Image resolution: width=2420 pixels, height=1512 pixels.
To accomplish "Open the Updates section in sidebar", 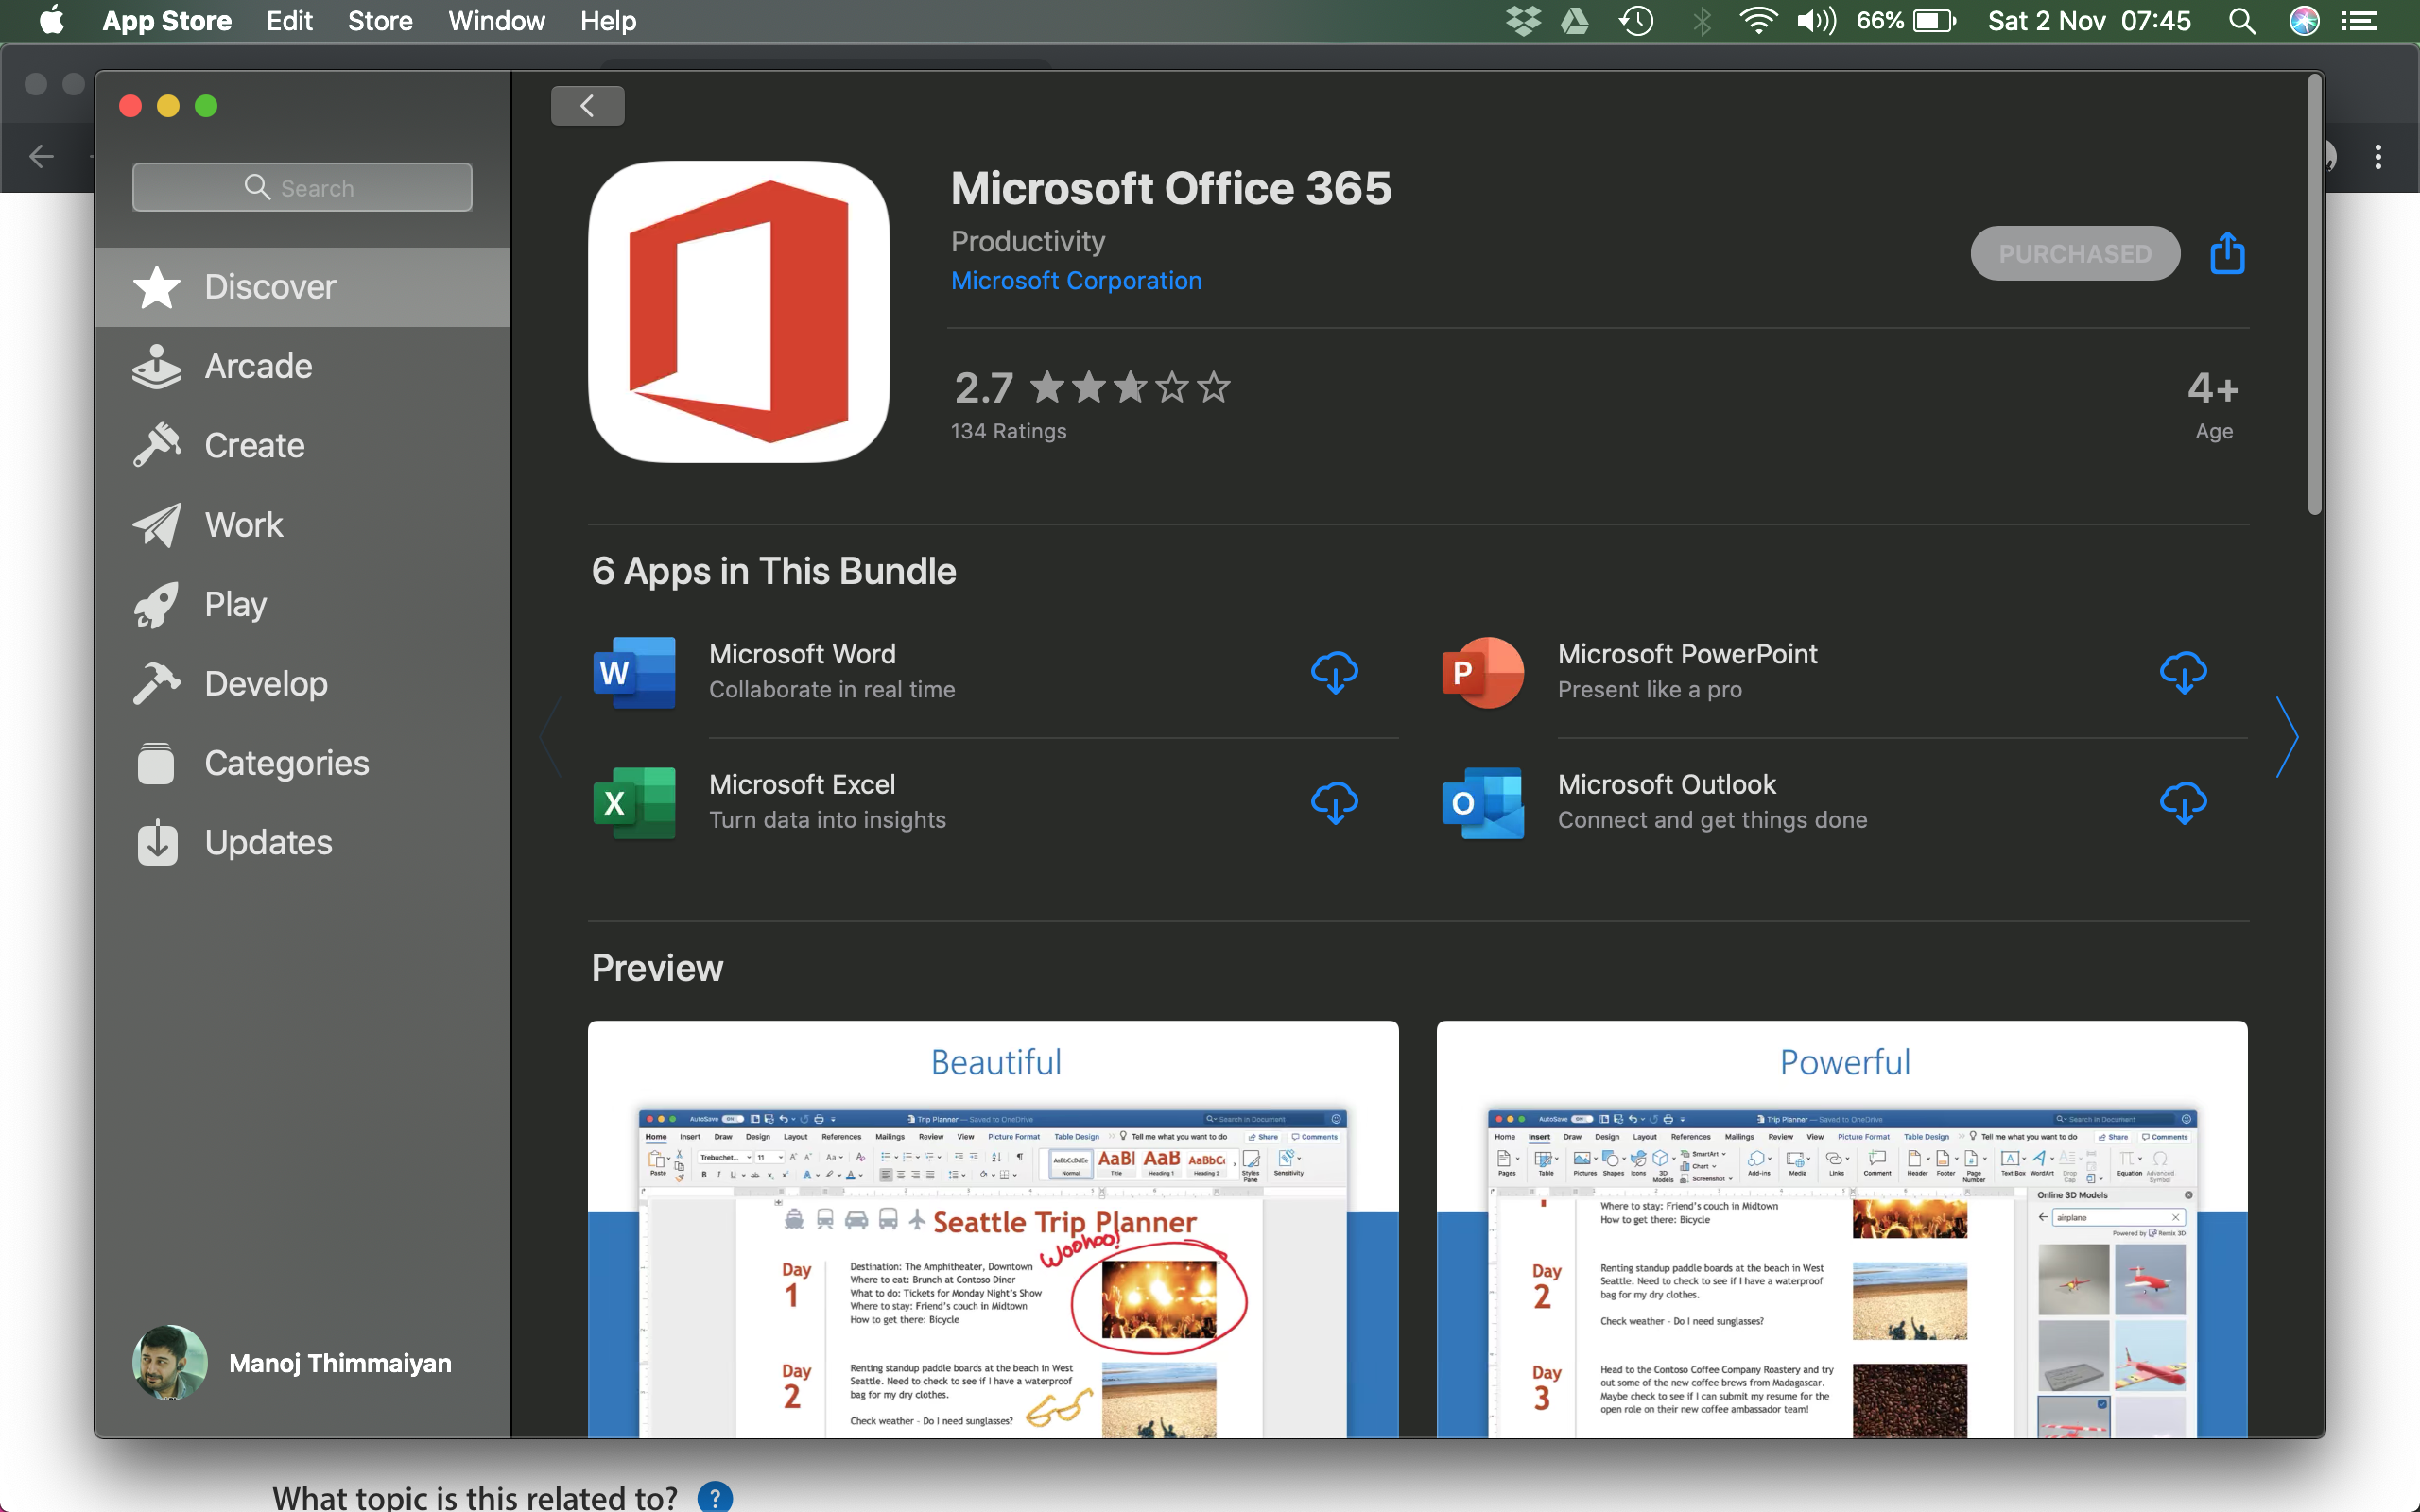I will click(x=268, y=842).
